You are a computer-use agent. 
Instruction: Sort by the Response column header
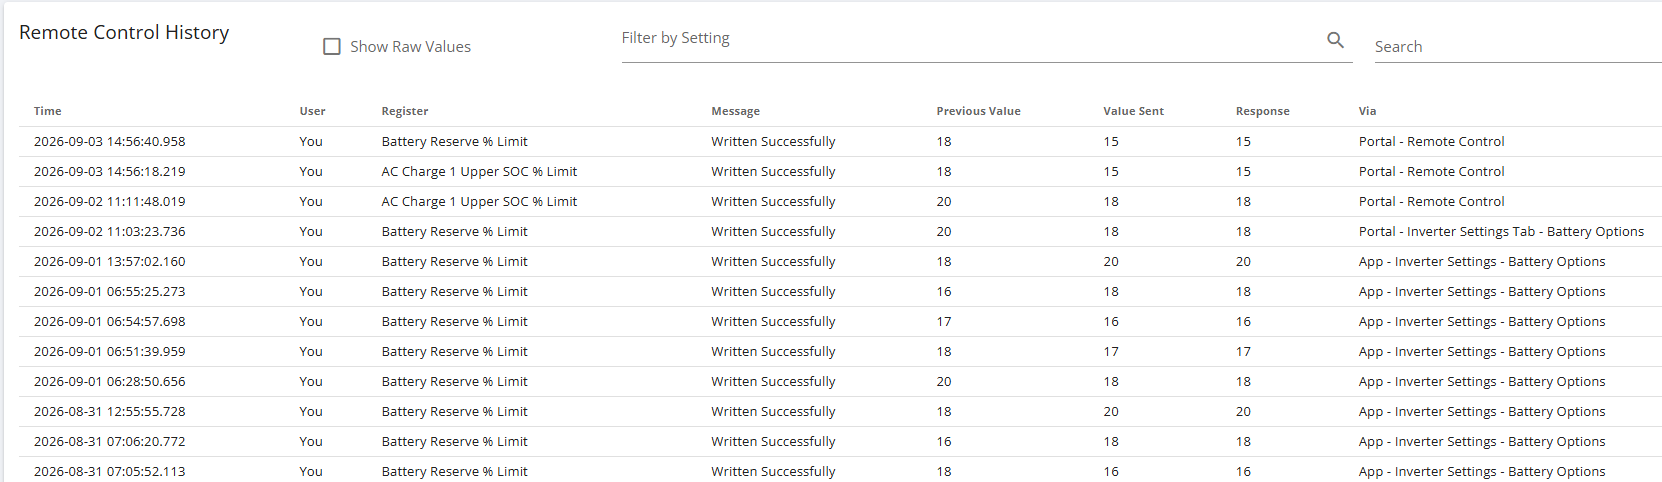(1262, 111)
